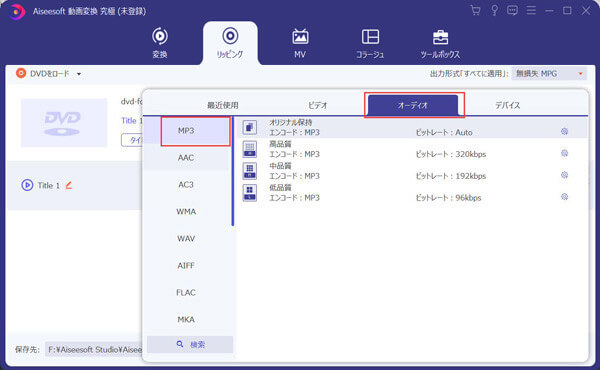Switch to the リッピング tab
Viewport: 600px width, 370px height.
point(230,43)
